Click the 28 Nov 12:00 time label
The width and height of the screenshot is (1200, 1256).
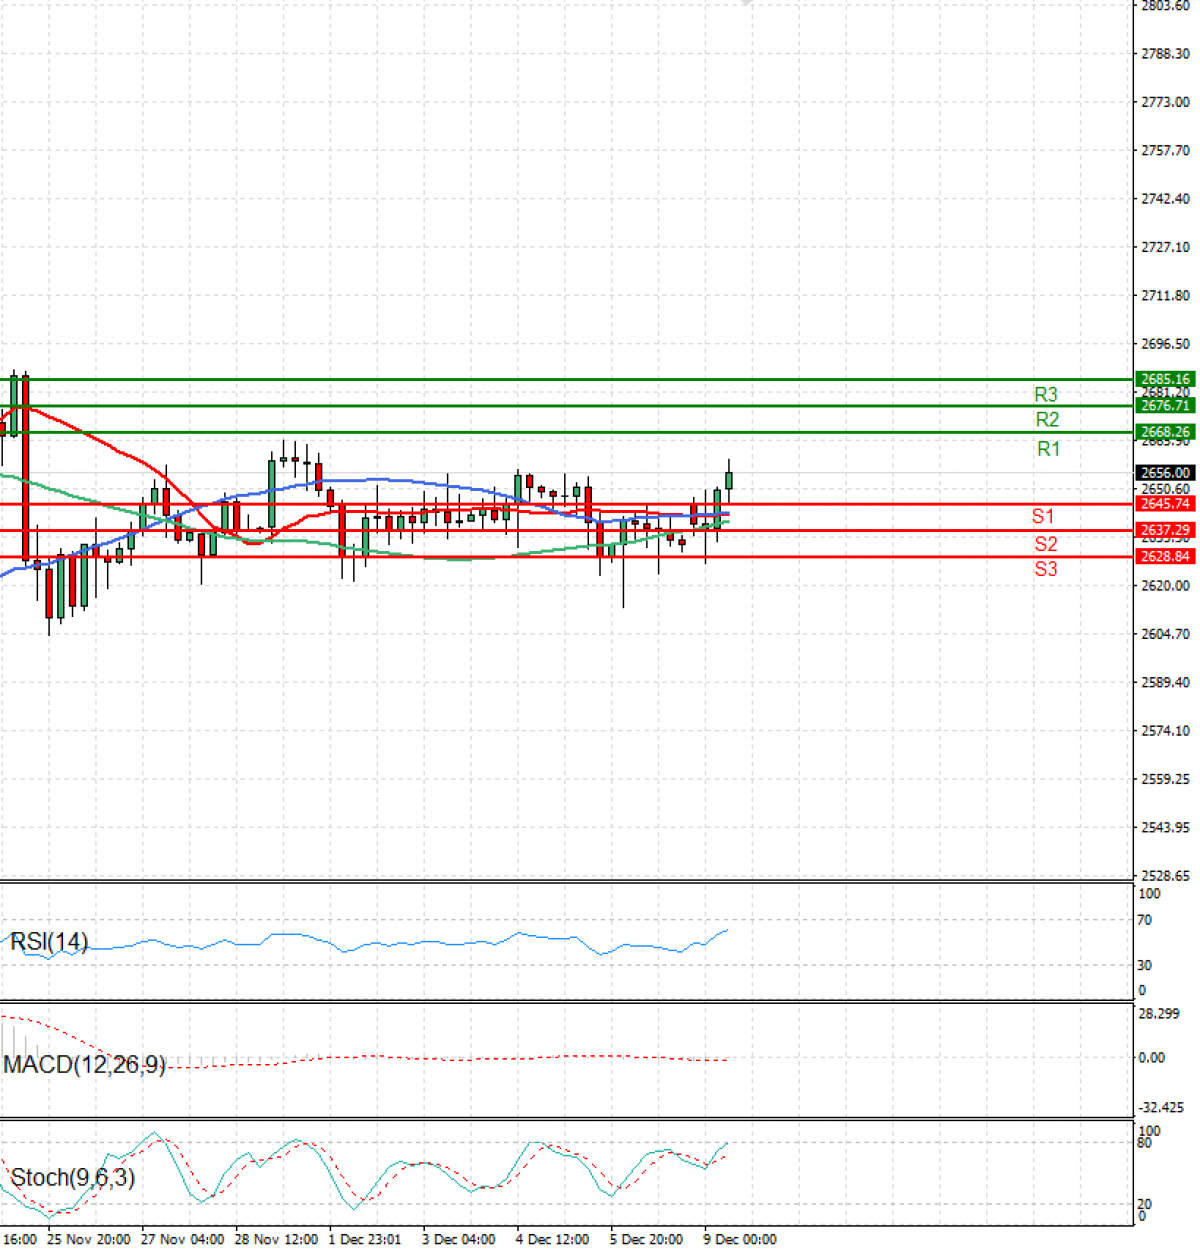click(276, 1239)
